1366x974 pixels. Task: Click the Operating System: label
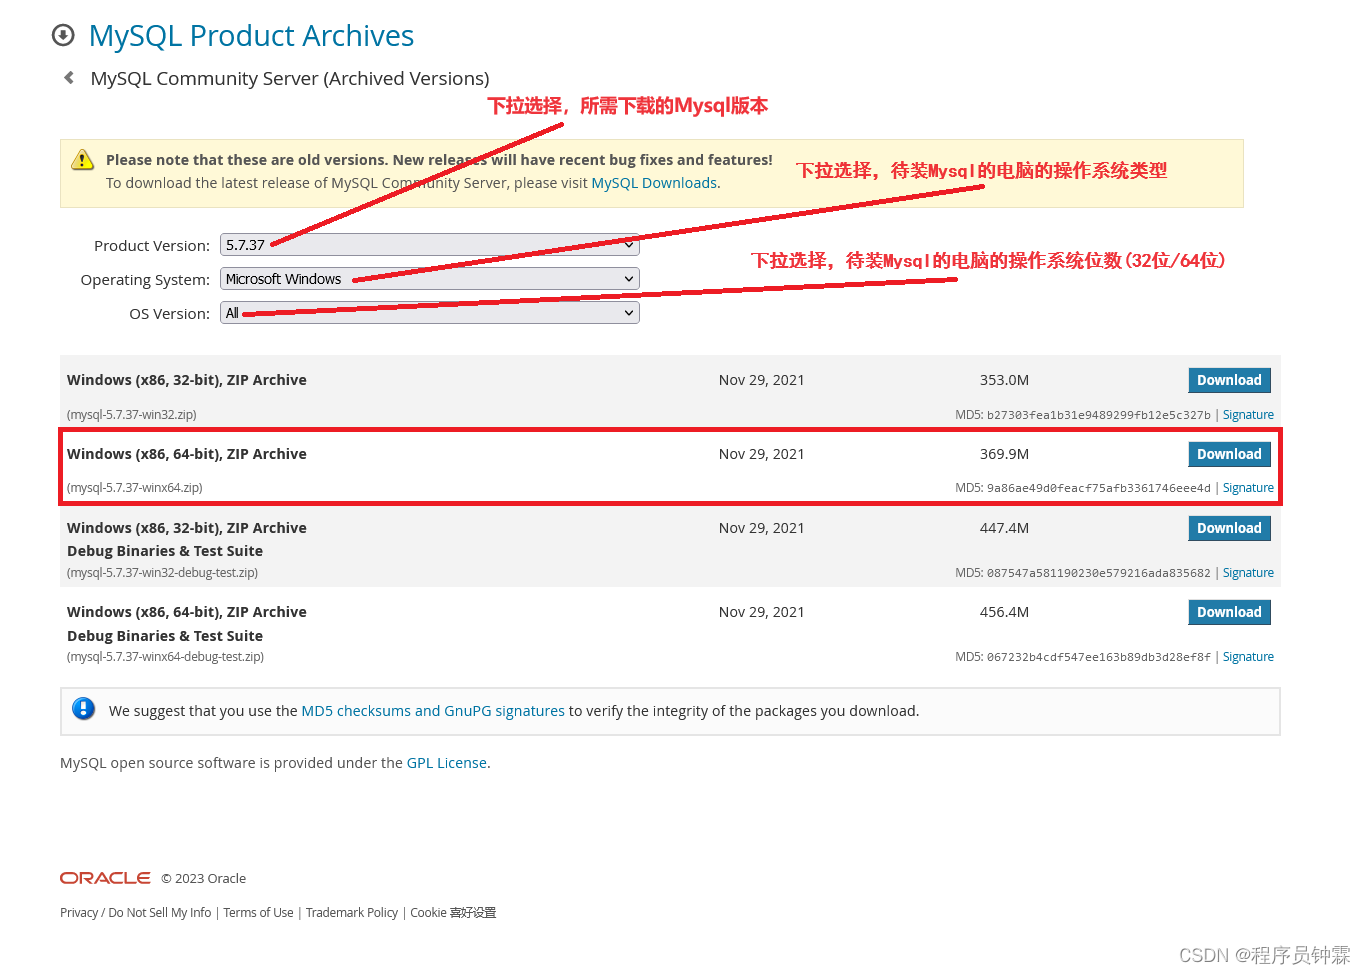pyautogui.click(x=145, y=280)
